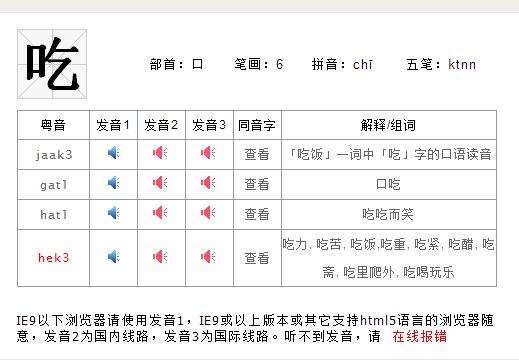Click the radical 口 after 部首
Screen dimensions: 519x360
pyautogui.click(x=197, y=64)
